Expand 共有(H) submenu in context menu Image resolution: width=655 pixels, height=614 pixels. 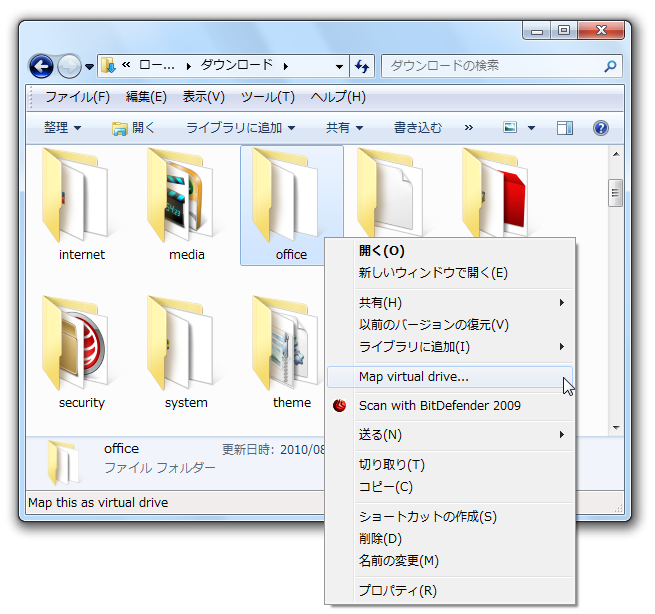pyautogui.click(x=450, y=302)
